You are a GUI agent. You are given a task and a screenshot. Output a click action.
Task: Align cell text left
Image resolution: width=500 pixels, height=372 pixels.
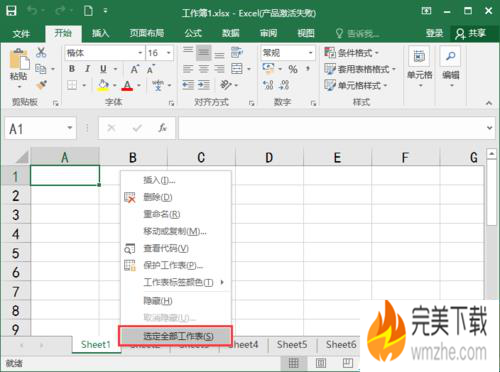(188, 69)
